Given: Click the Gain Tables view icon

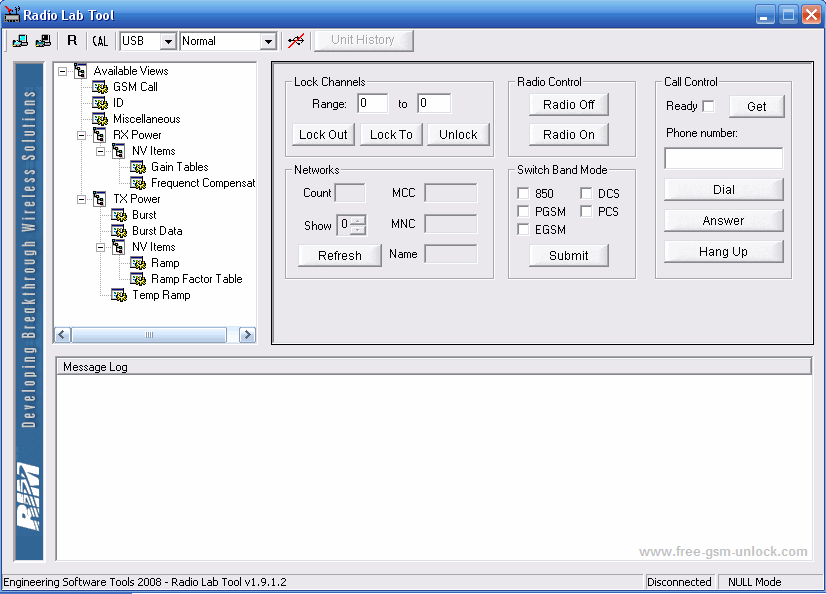Looking at the screenshot, I should 138,167.
